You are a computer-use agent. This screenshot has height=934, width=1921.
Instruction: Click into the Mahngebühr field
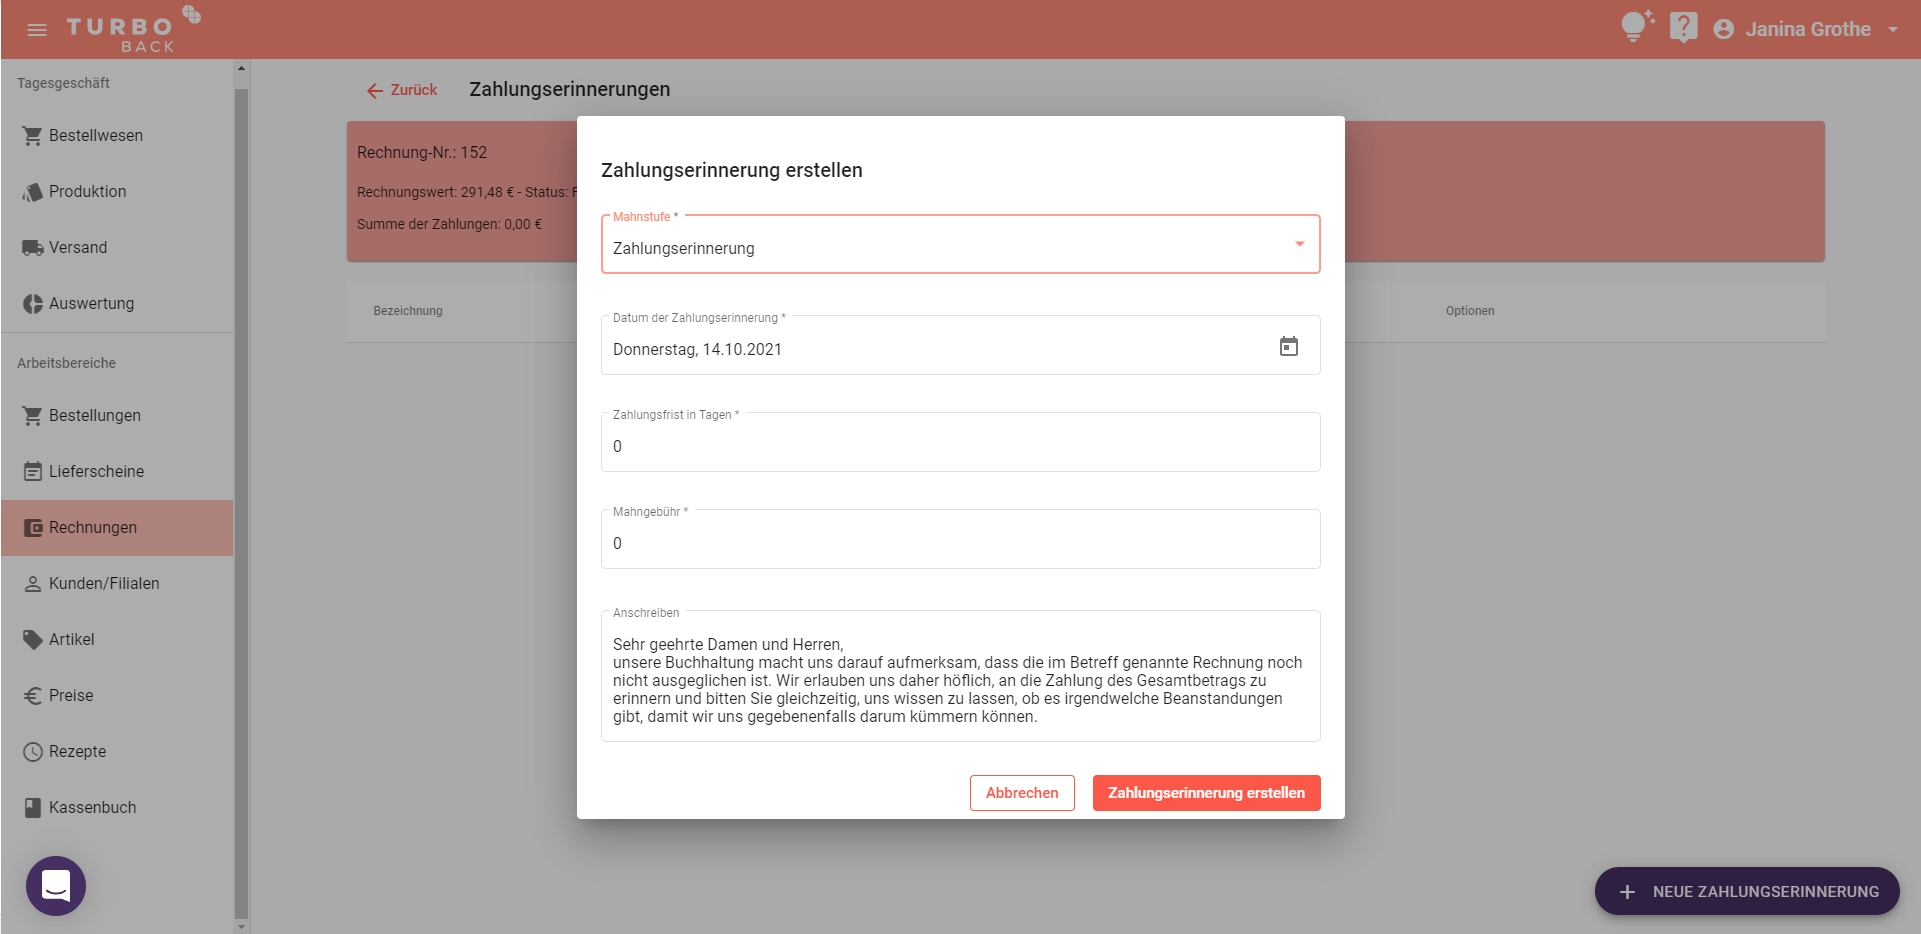960,543
